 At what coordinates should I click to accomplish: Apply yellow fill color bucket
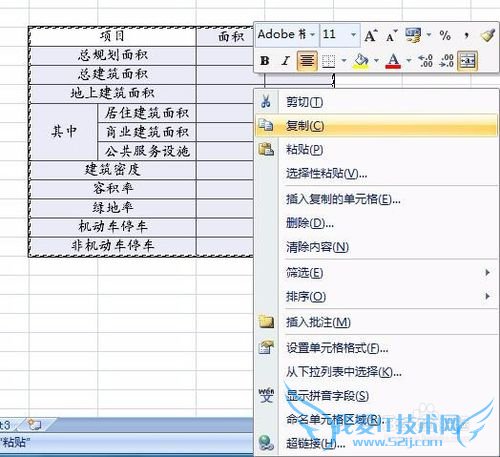[361, 61]
